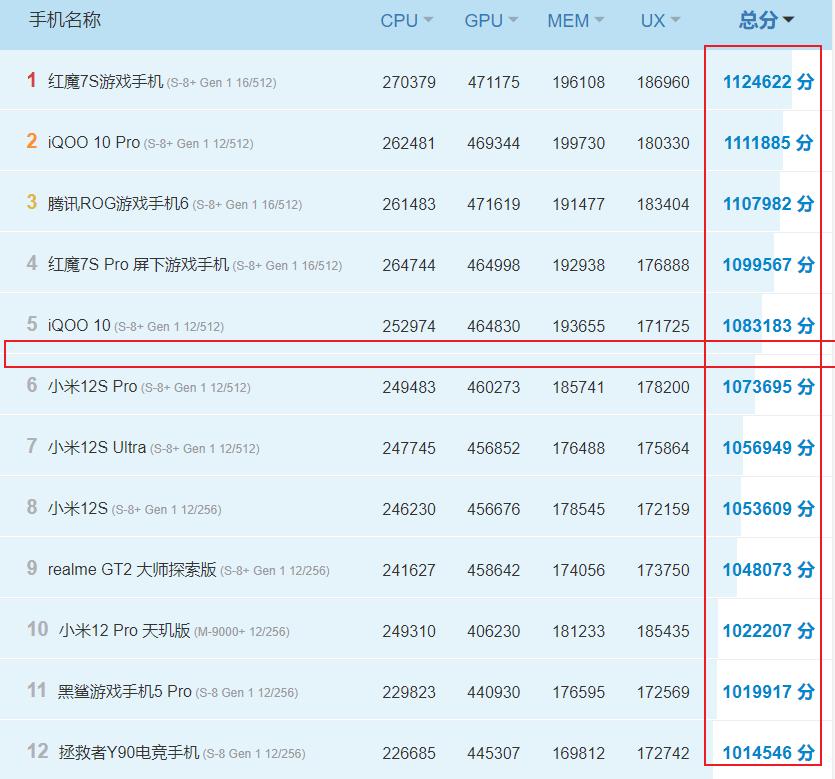Image resolution: width=835 pixels, height=779 pixels.
Task: Click UX score 180330
Action: (x=663, y=143)
